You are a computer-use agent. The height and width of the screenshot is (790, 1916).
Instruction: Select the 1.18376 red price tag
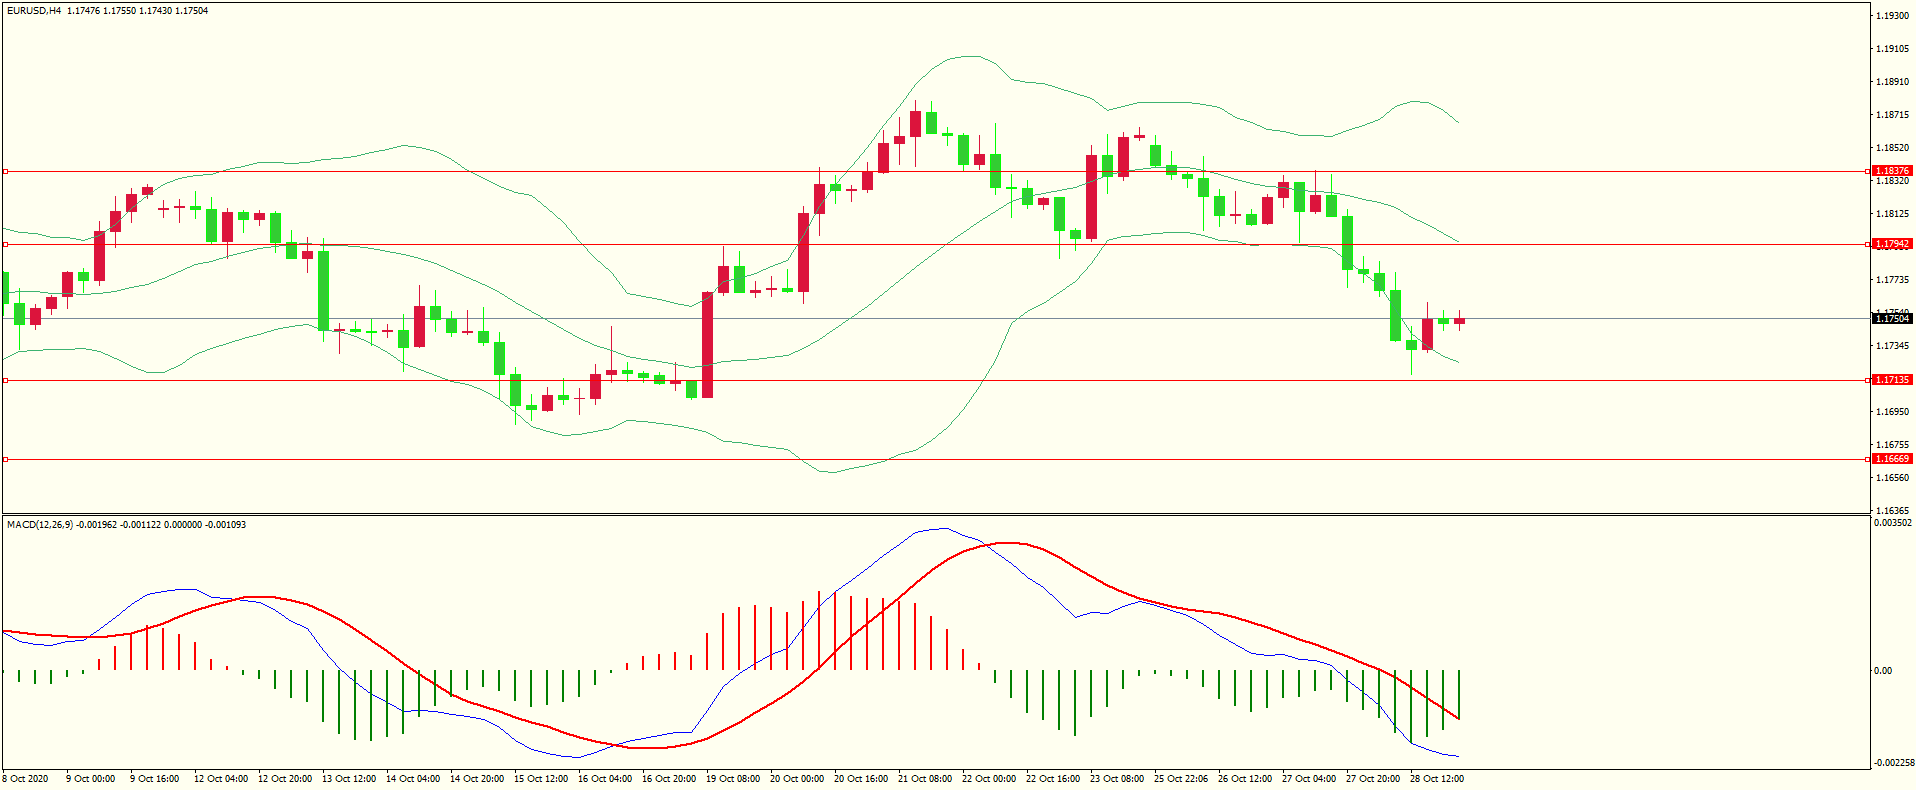[1892, 171]
